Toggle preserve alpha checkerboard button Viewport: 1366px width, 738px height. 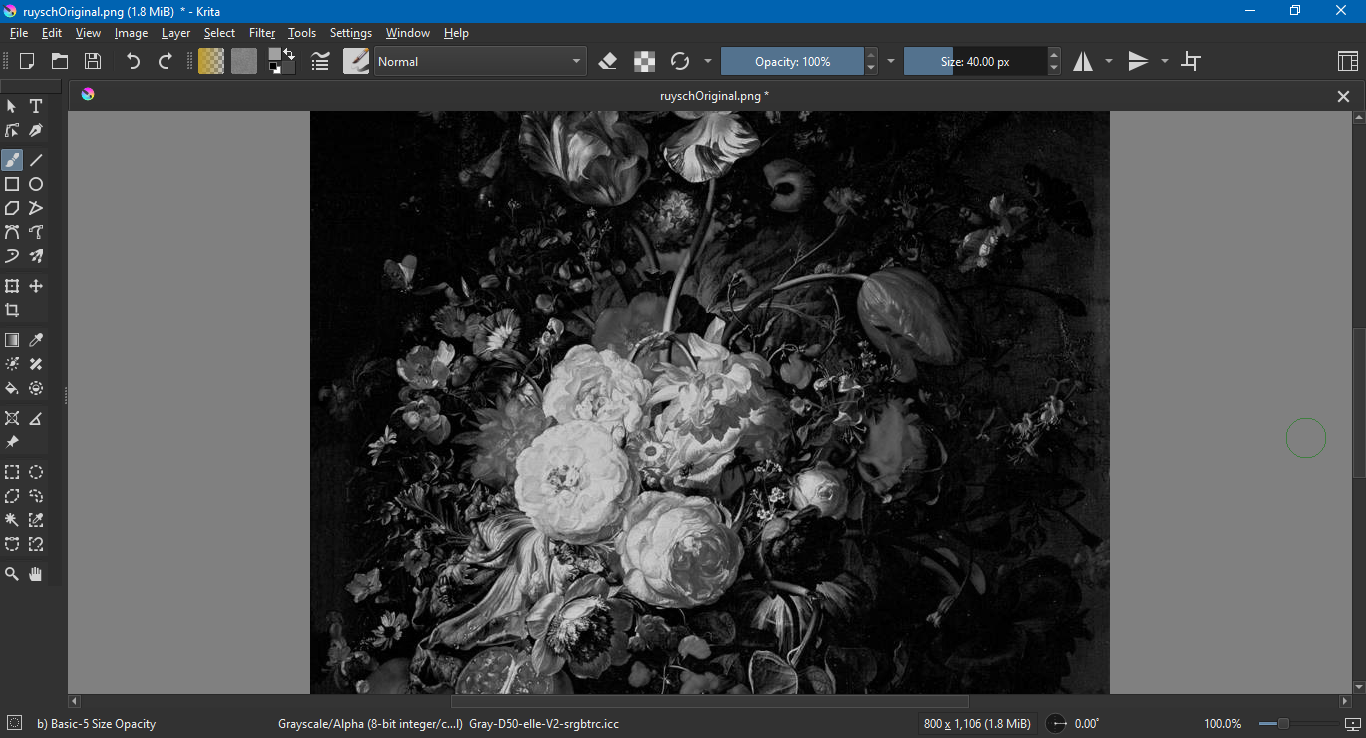point(644,61)
